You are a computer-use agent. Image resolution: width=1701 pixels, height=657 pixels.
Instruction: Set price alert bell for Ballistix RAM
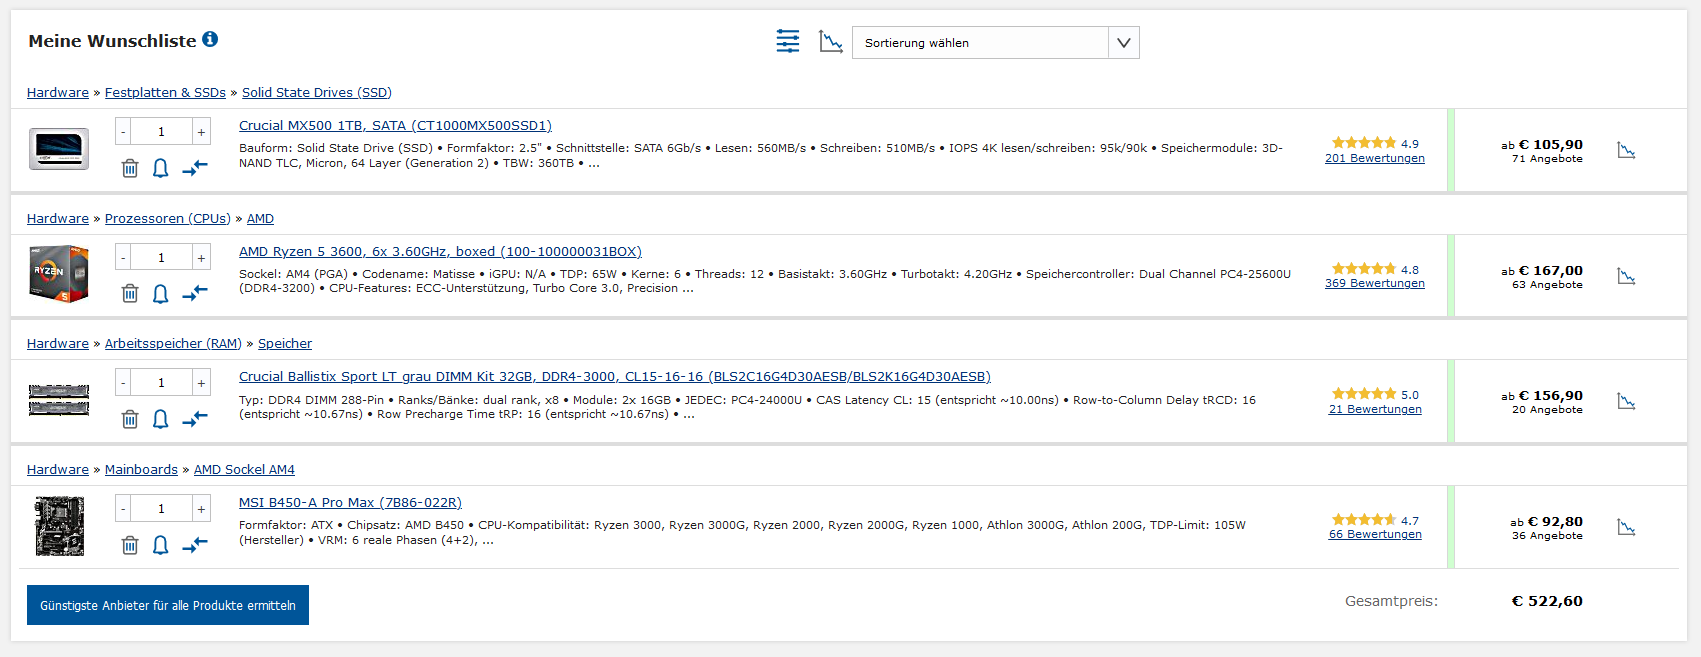point(160,419)
